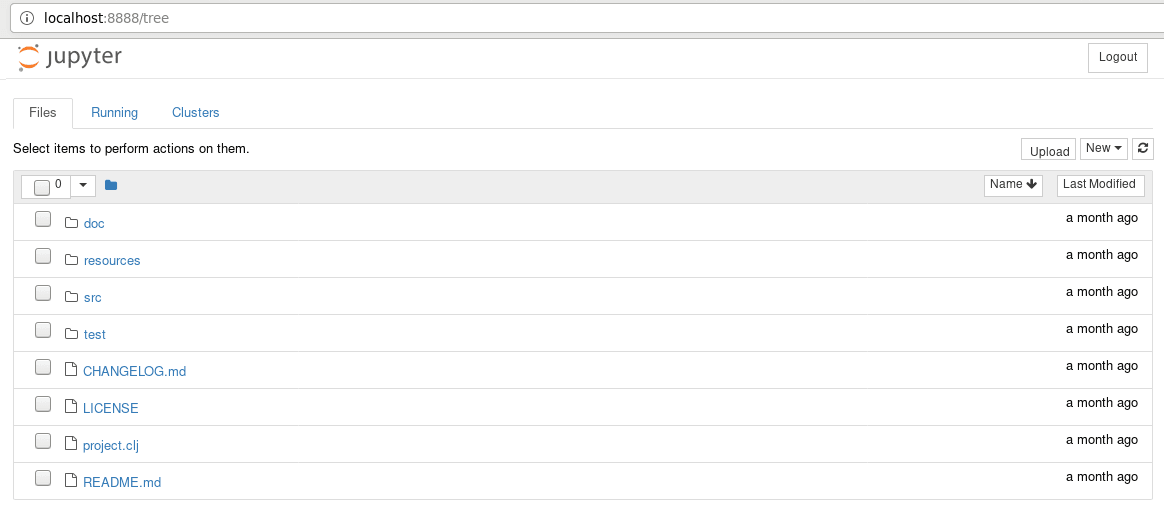Tick the LICENSE file checkbox
1164x515 pixels.
pyautogui.click(x=43, y=404)
